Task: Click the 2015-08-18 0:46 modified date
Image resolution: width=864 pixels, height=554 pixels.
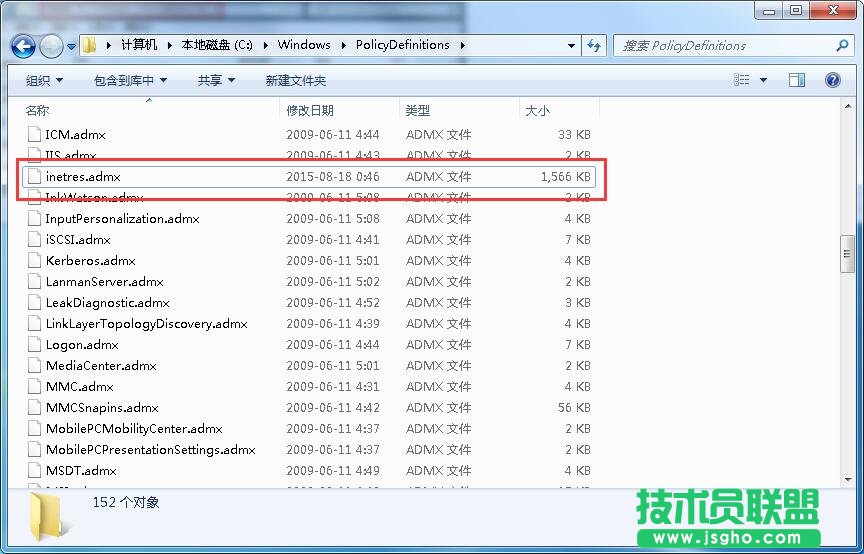Action: (x=333, y=176)
